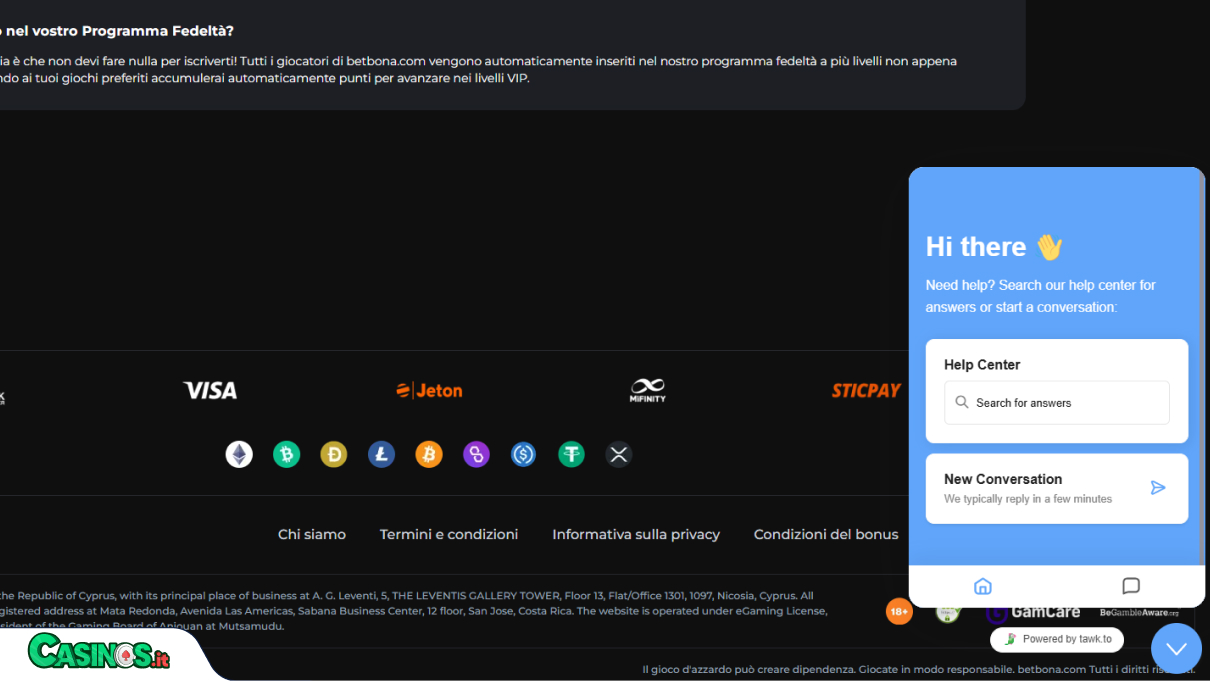Viewport: 1210px width, 681px height.
Task: Click the 'We typically reply in a few minutes' text
Action: point(1028,499)
